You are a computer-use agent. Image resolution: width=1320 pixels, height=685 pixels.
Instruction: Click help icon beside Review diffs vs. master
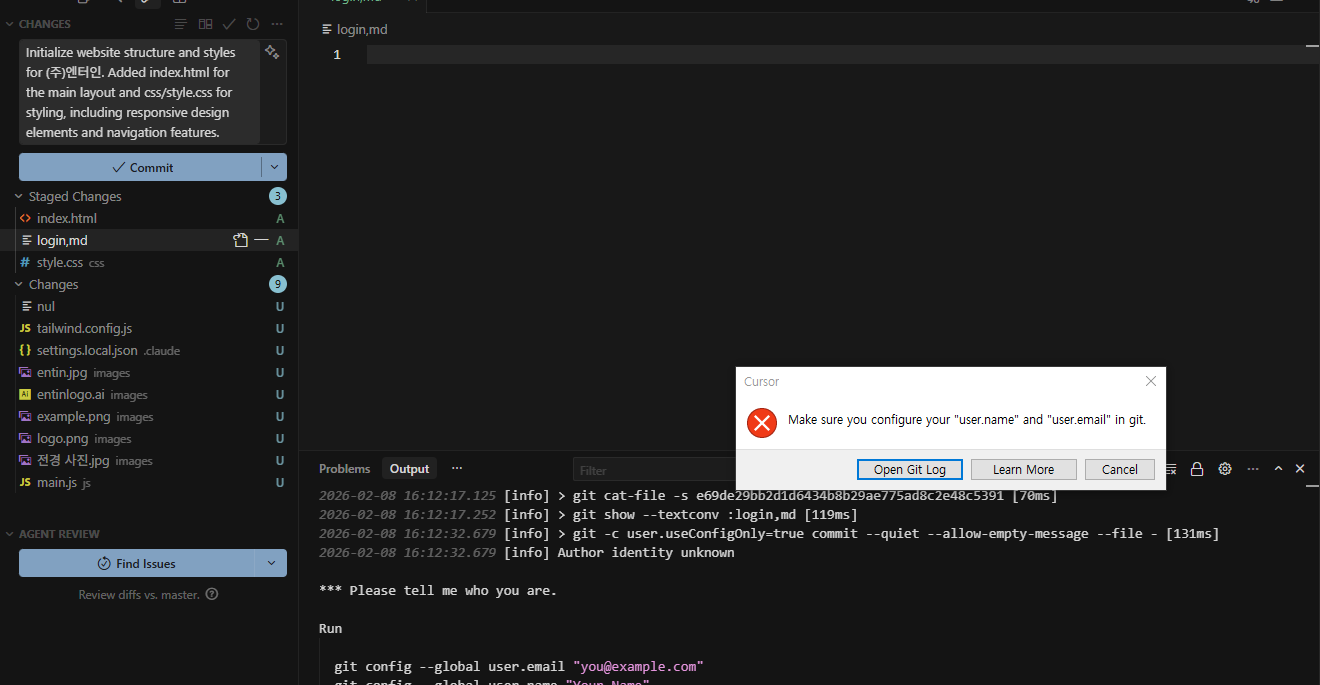(211, 594)
